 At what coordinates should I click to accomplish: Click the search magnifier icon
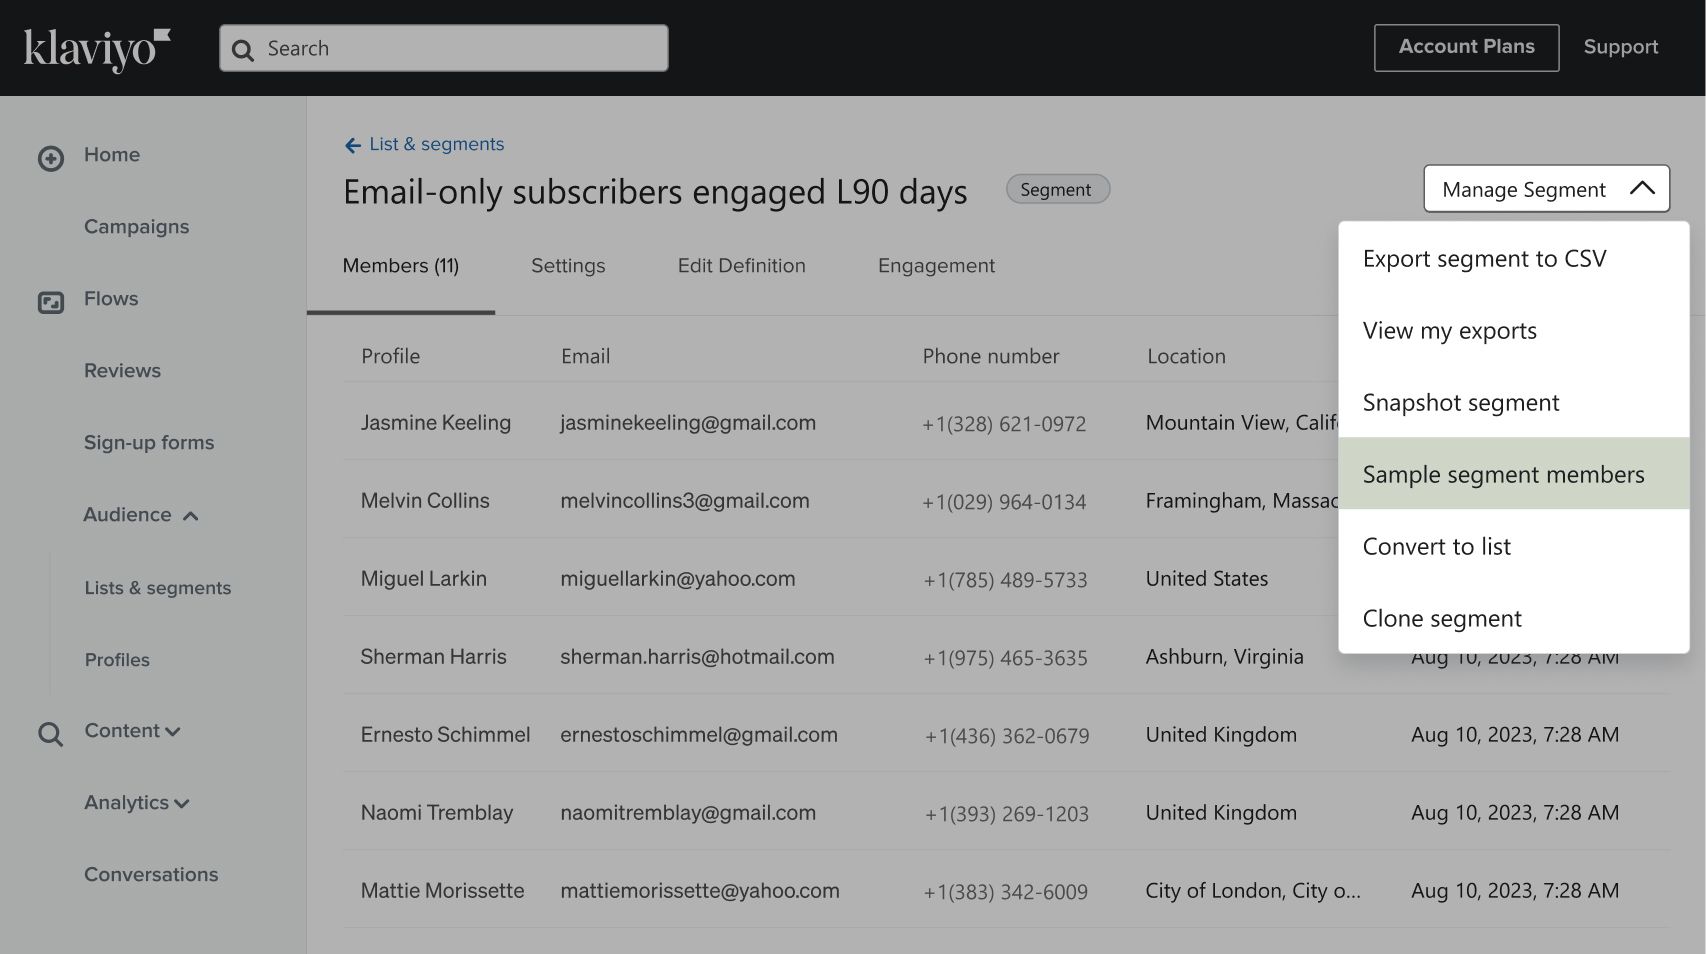coord(243,50)
